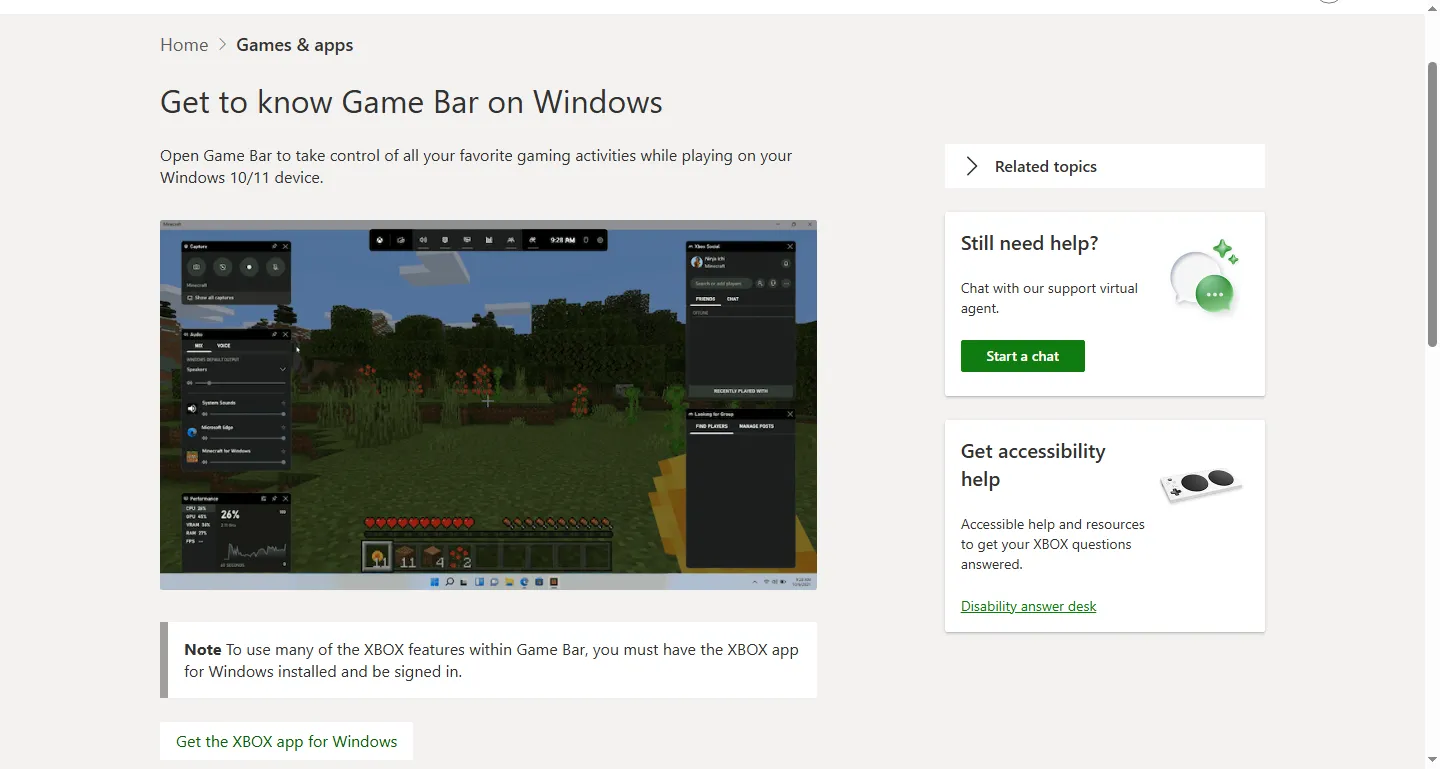1440x769 pixels.
Task: Click the Note about XBOX app sign-in
Action: [491, 660]
